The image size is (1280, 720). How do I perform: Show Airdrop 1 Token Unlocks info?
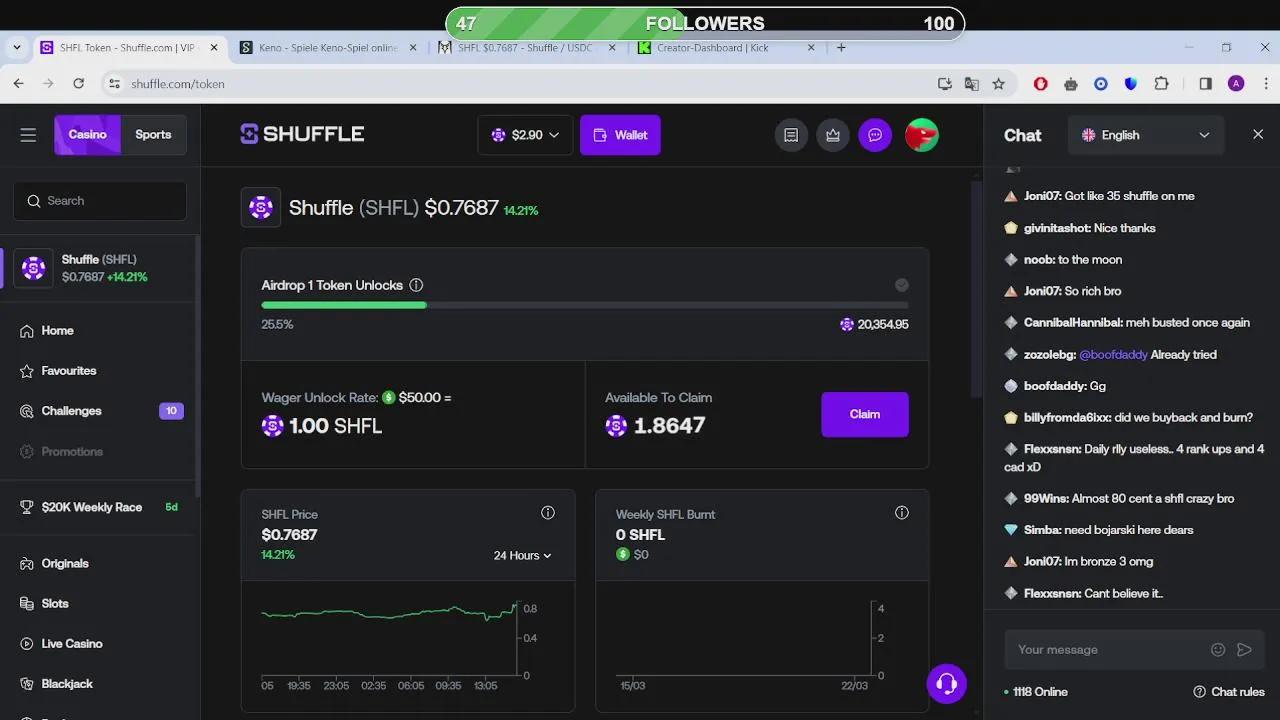tap(416, 285)
